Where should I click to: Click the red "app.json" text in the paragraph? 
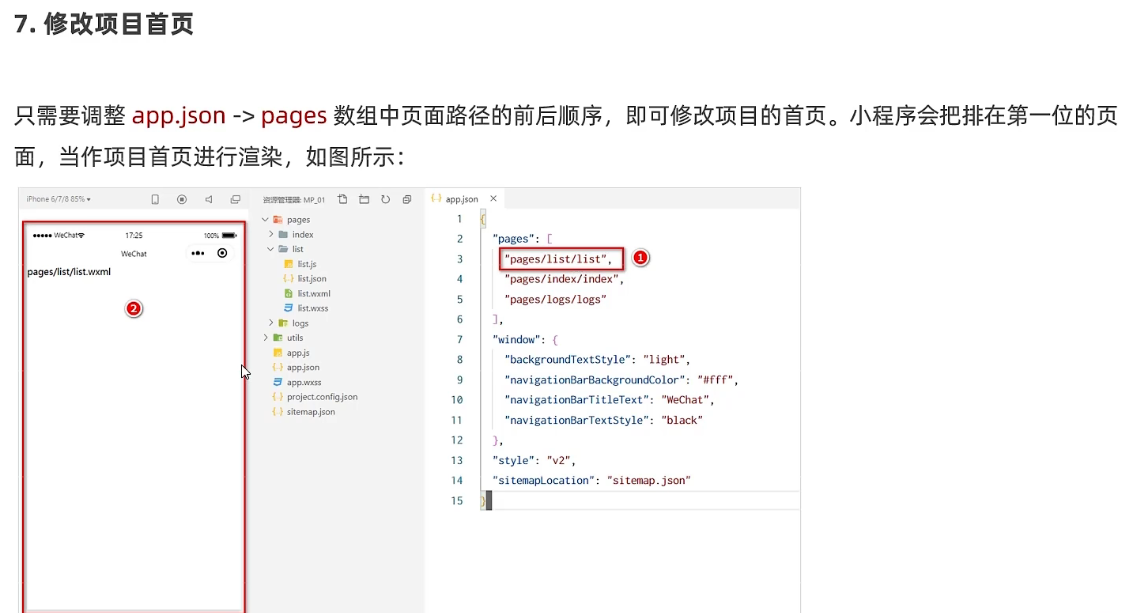point(178,116)
